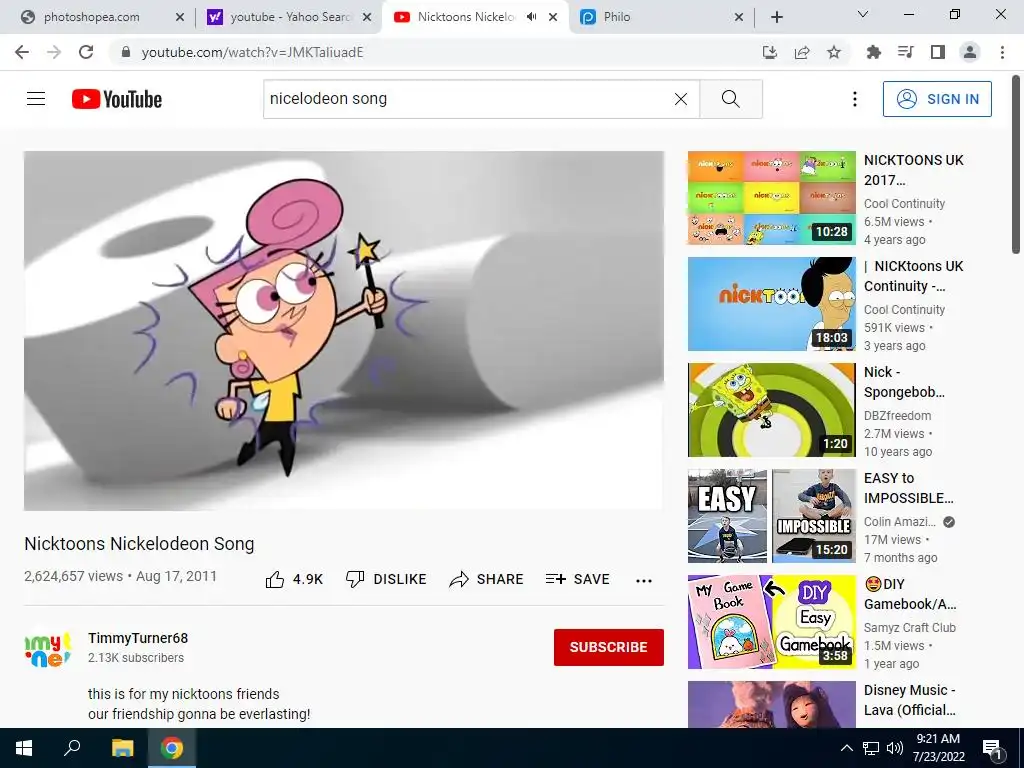Expand the tab search chevron
Image resolution: width=1024 pixels, height=768 pixels.
(863, 14)
